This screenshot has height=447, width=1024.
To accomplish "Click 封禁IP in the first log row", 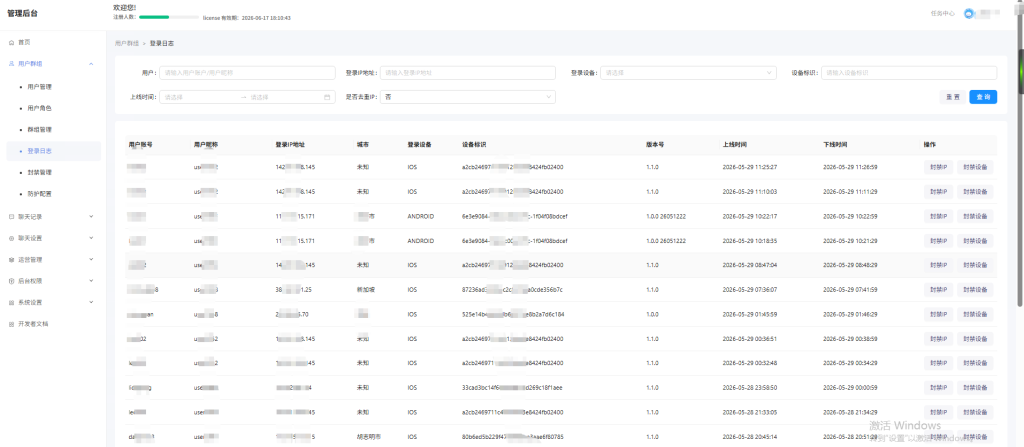I will pyautogui.click(x=938, y=167).
